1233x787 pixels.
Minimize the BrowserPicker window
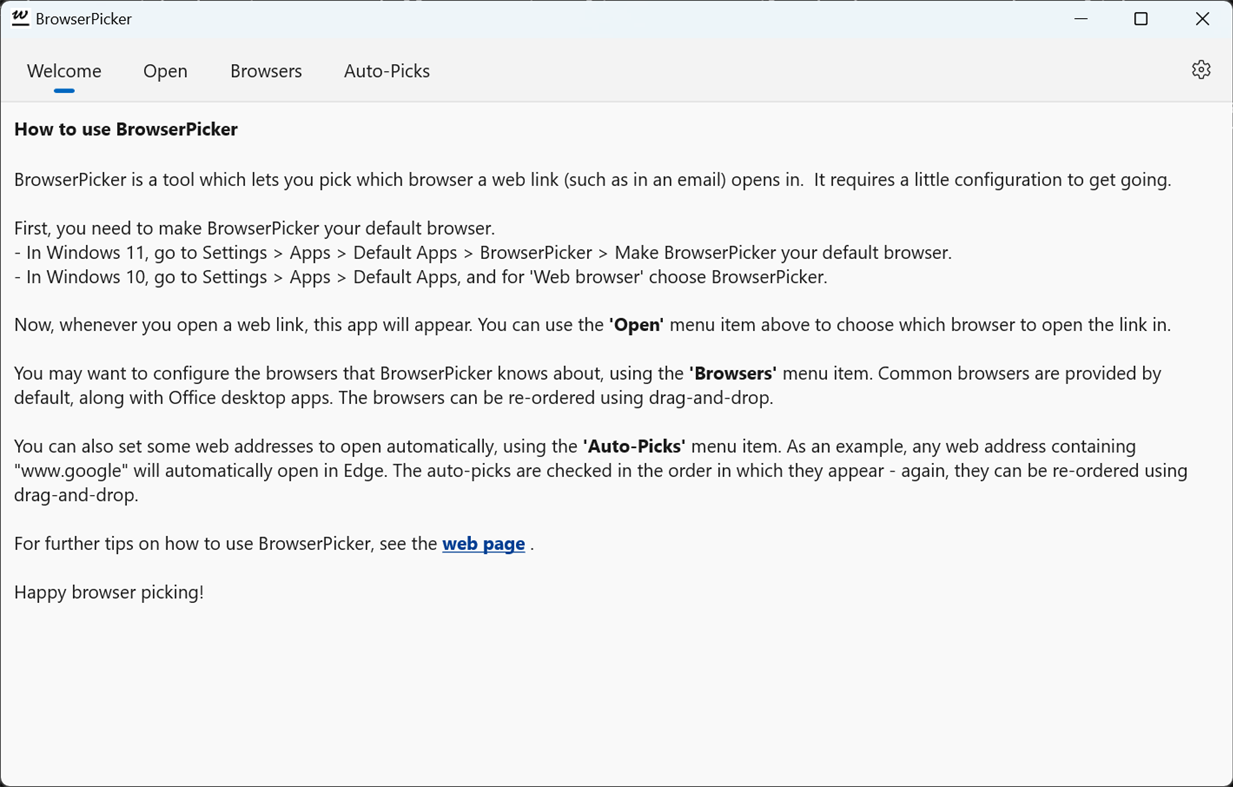point(1081,19)
